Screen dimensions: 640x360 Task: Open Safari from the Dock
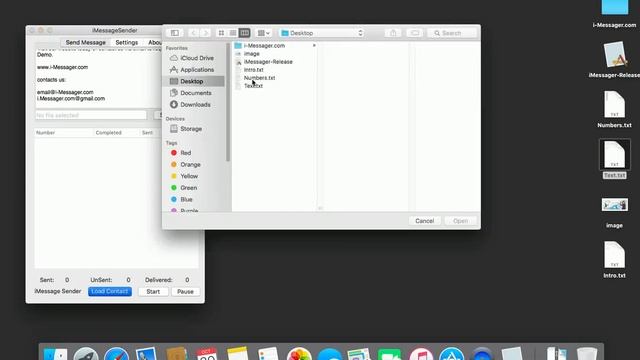116,354
